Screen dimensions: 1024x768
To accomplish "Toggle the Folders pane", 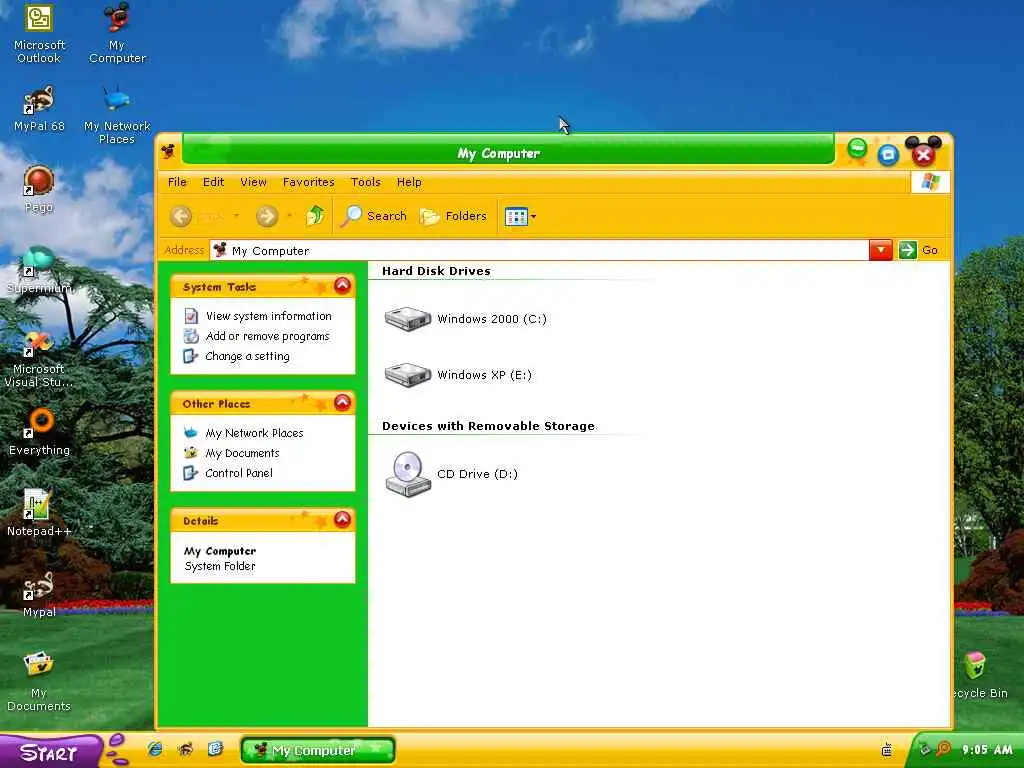I will (x=453, y=216).
